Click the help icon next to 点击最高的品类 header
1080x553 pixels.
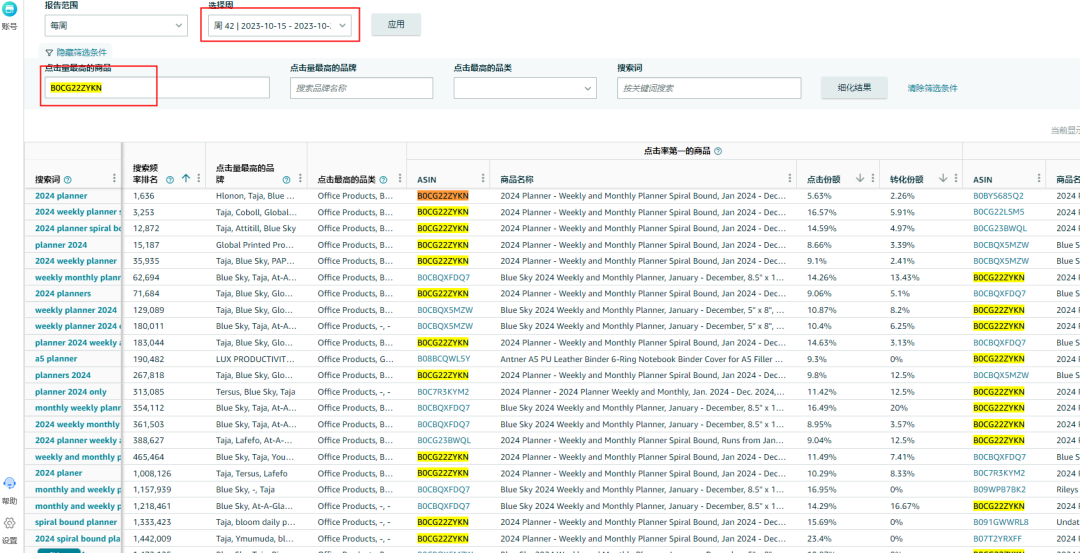click(x=383, y=180)
